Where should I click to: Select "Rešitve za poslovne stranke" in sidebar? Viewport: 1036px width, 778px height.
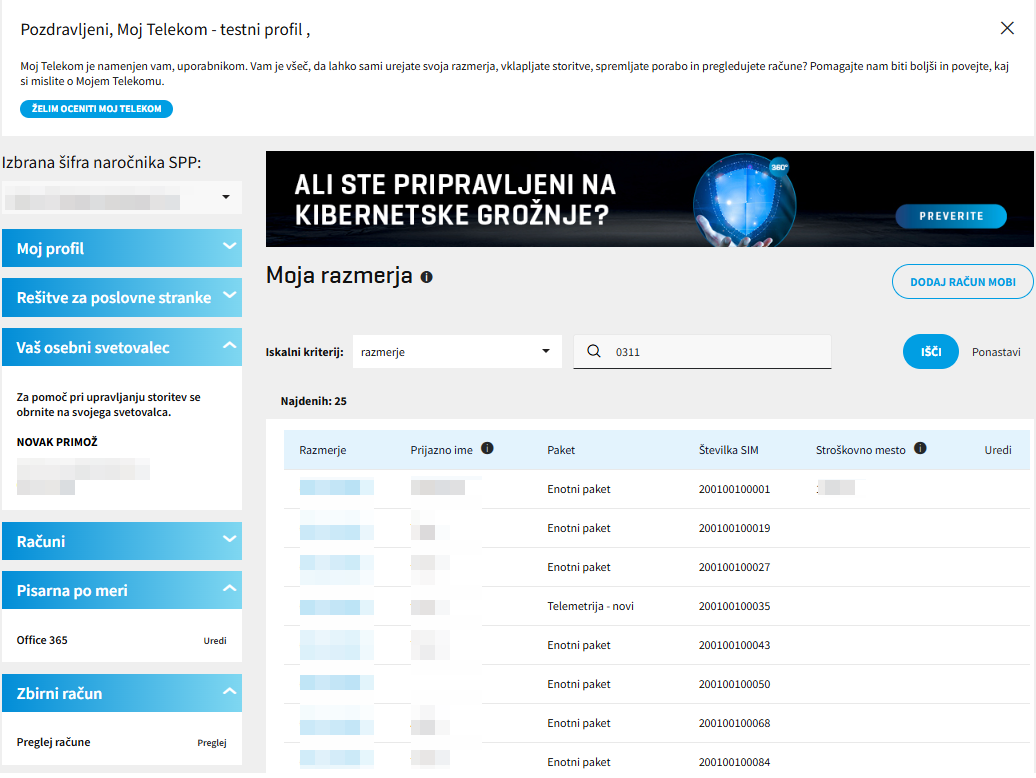point(122,297)
